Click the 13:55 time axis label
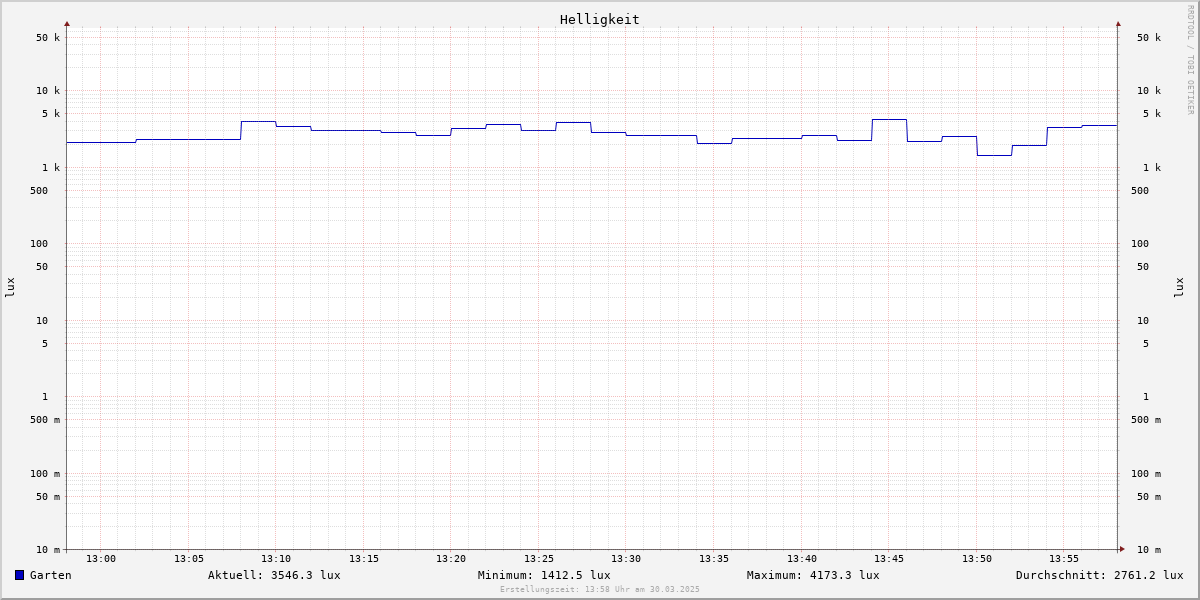Image resolution: width=1200 pixels, height=600 pixels. 1064,559
